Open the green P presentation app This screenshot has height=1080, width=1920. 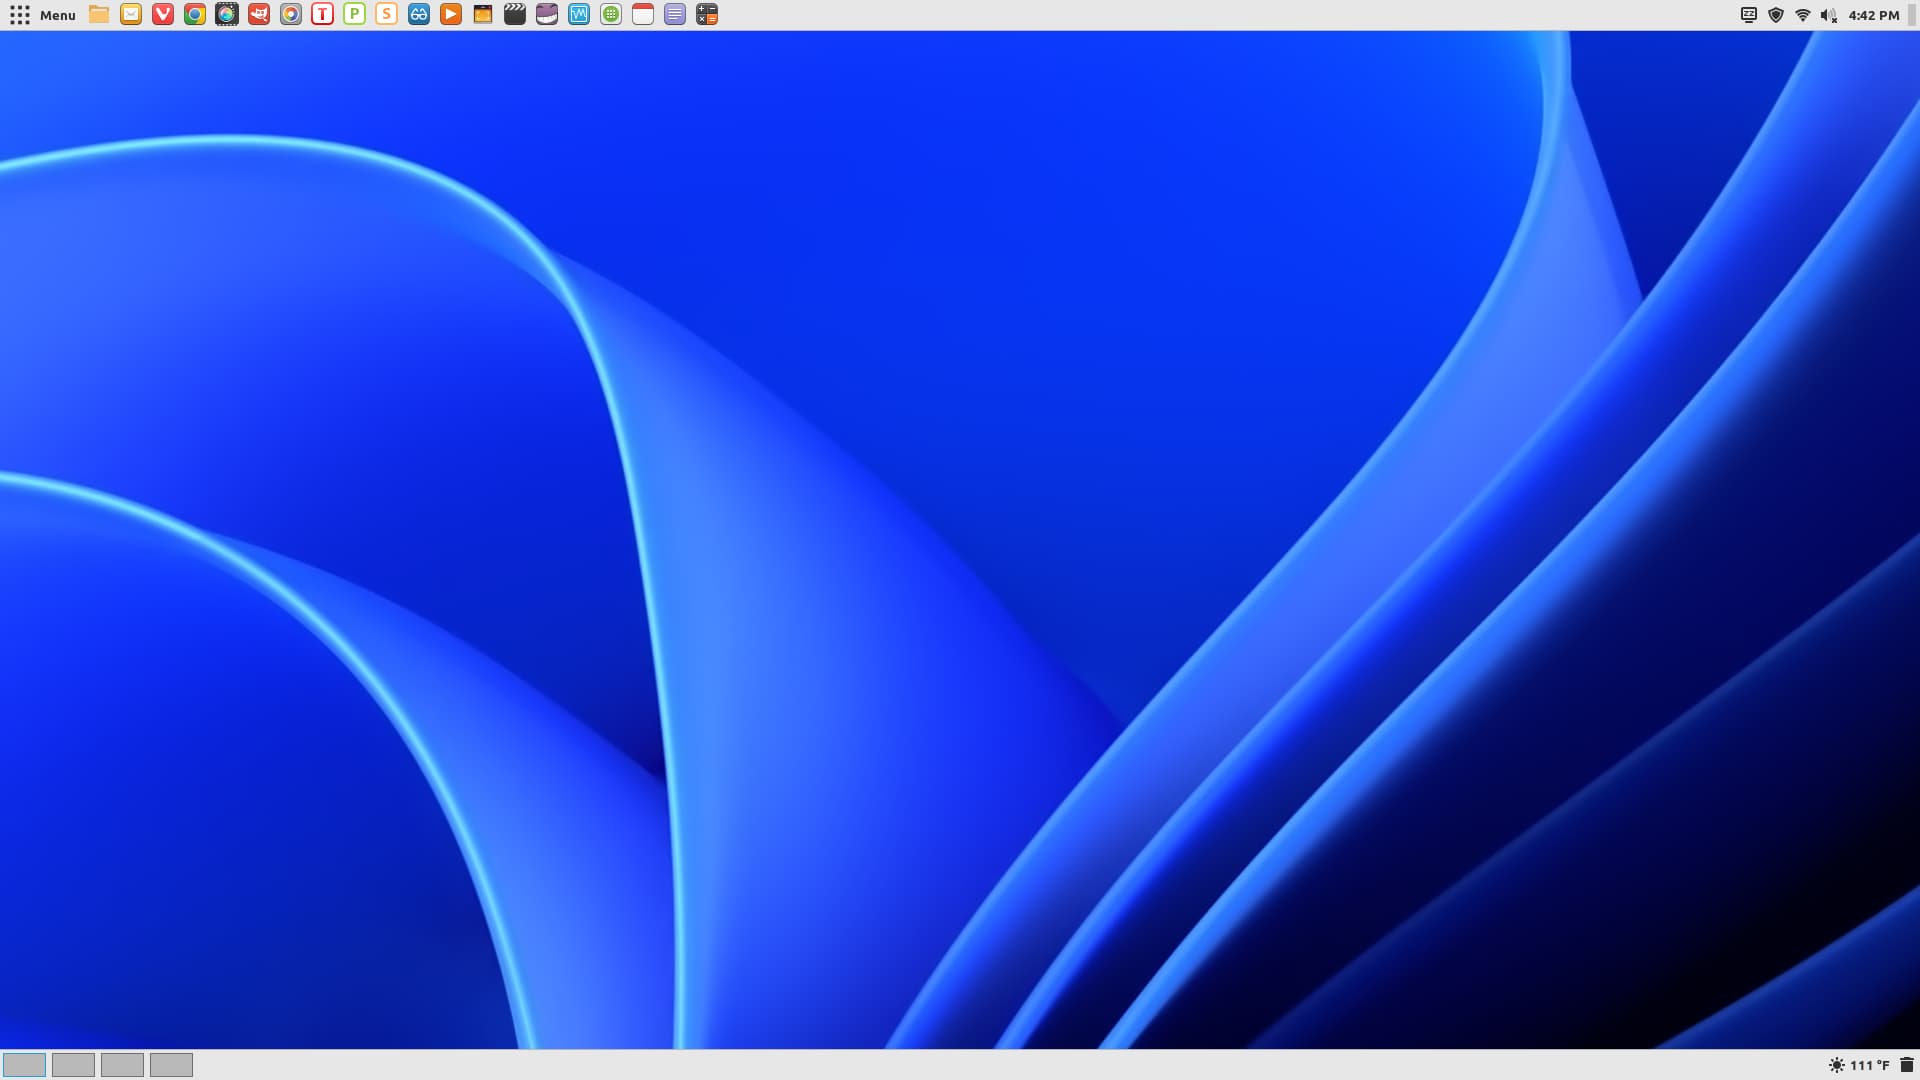pyautogui.click(x=354, y=15)
